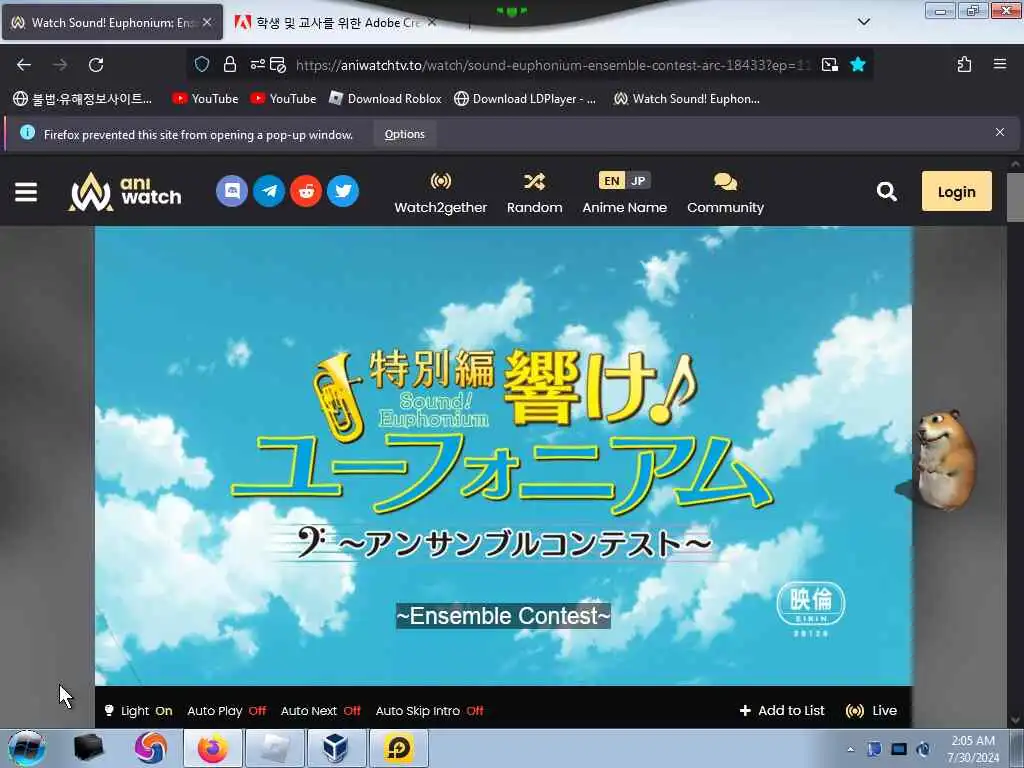The image size is (1024, 768).
Task: Toggle Auto Skip Intro setting
Action: tap(430, 711)
